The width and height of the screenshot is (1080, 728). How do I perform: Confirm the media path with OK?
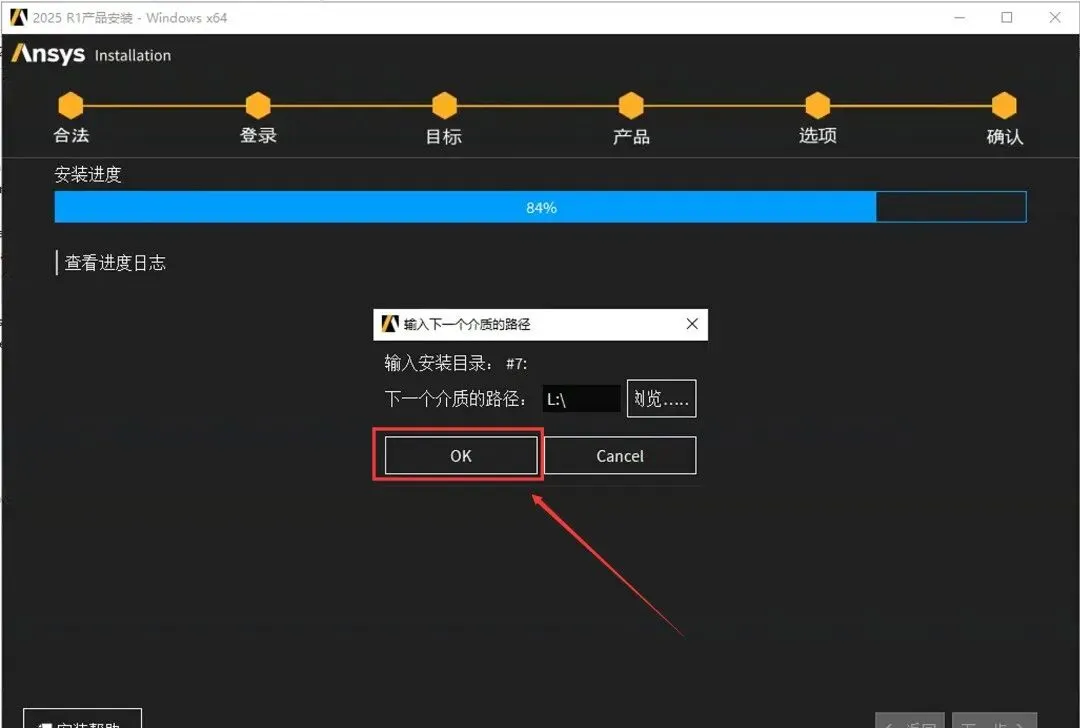coord(461,455)
